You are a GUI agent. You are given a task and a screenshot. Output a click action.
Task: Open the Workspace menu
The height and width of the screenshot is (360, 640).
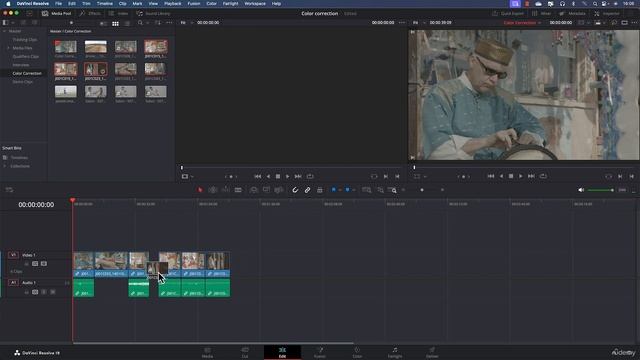tap(255, 4)
